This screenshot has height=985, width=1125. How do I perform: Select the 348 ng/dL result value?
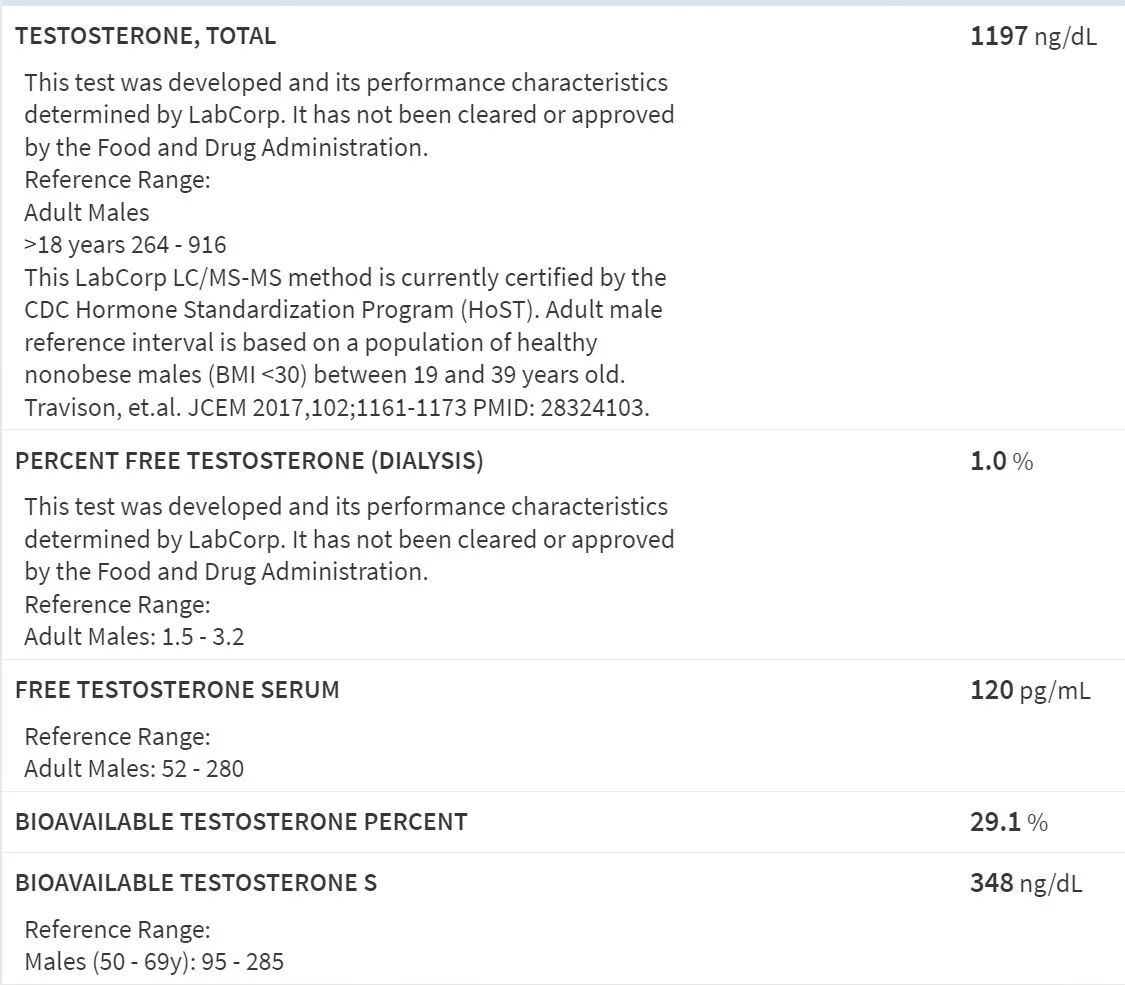pos(1026,882)
